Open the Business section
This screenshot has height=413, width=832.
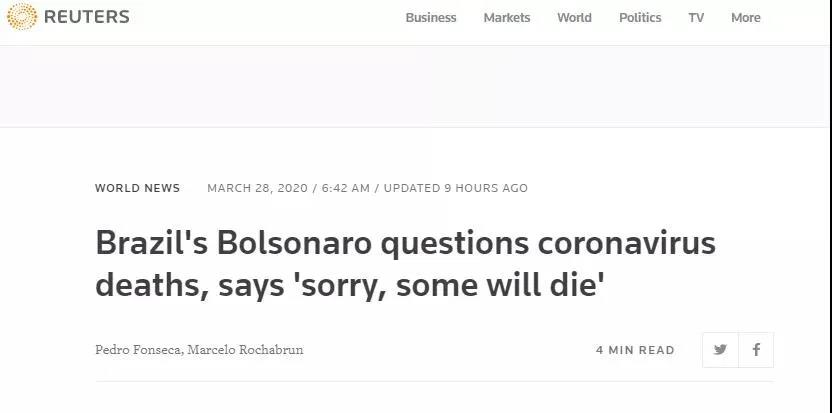coord(431,18)
